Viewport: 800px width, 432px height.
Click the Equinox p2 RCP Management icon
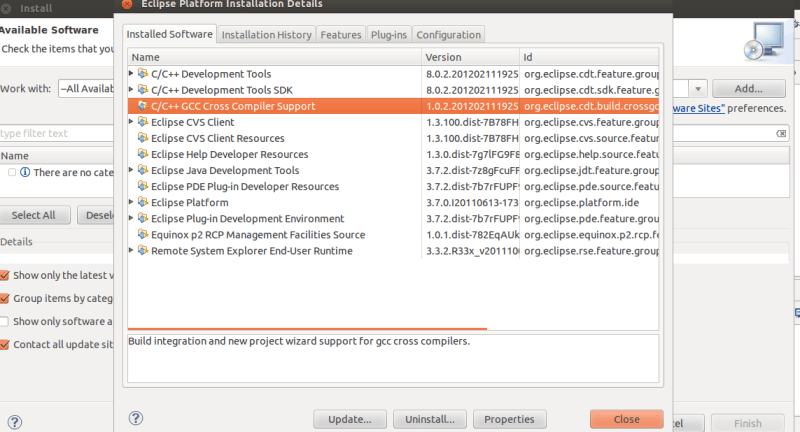coord(143,234)
